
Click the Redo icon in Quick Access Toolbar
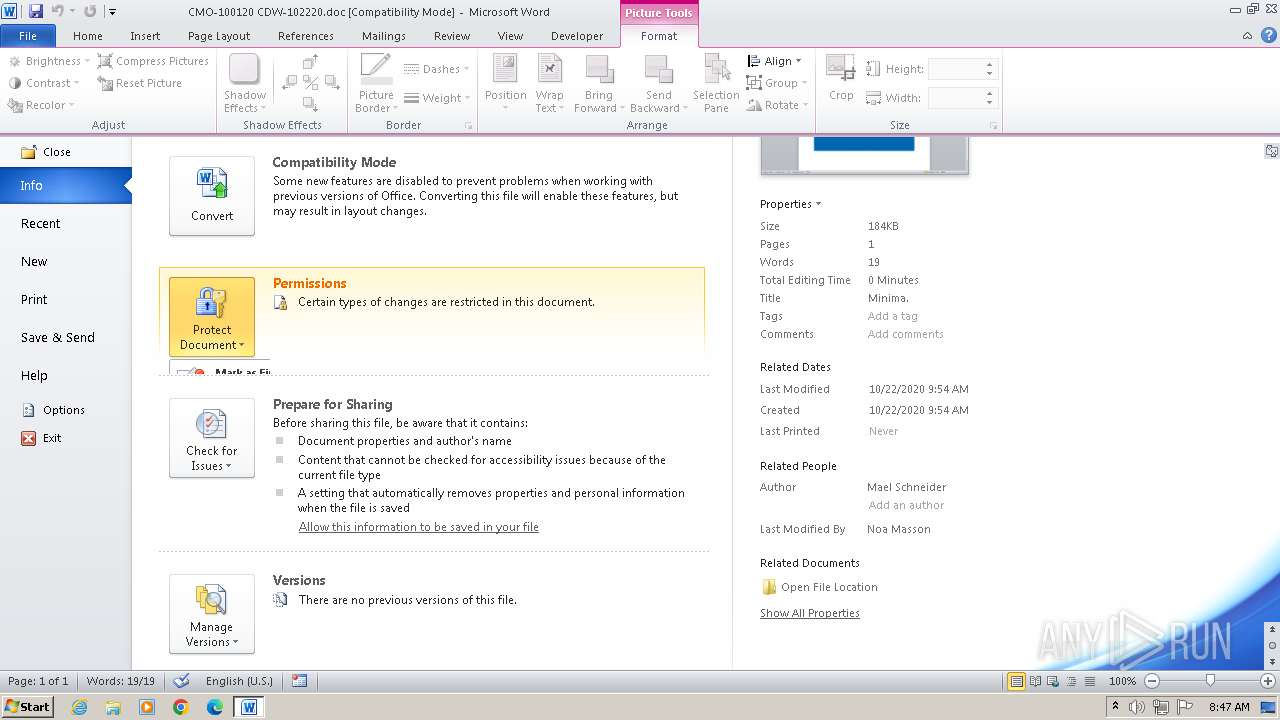[90, 11]
